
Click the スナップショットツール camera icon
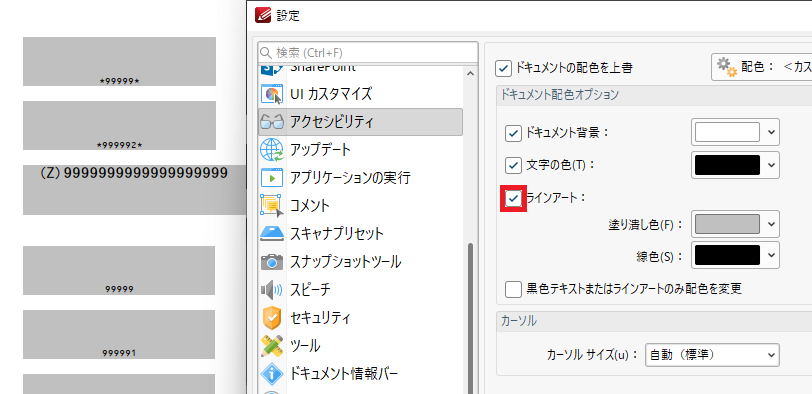pos(271,261)
